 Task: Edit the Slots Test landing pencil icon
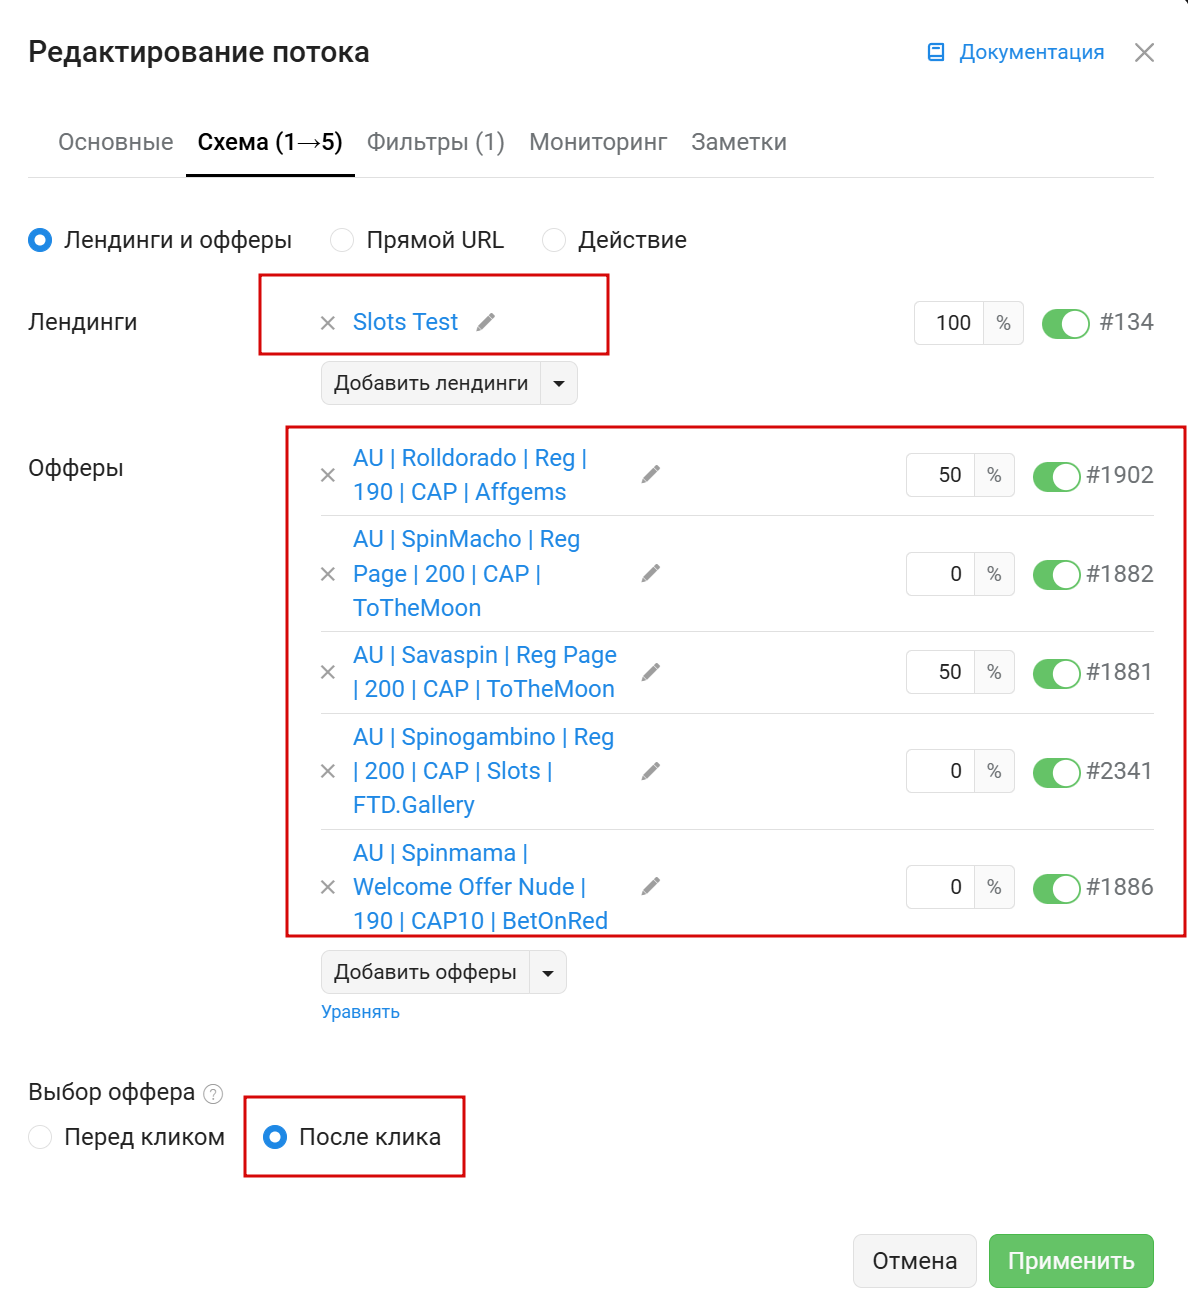pyautogui.click(x=486, y=322)
